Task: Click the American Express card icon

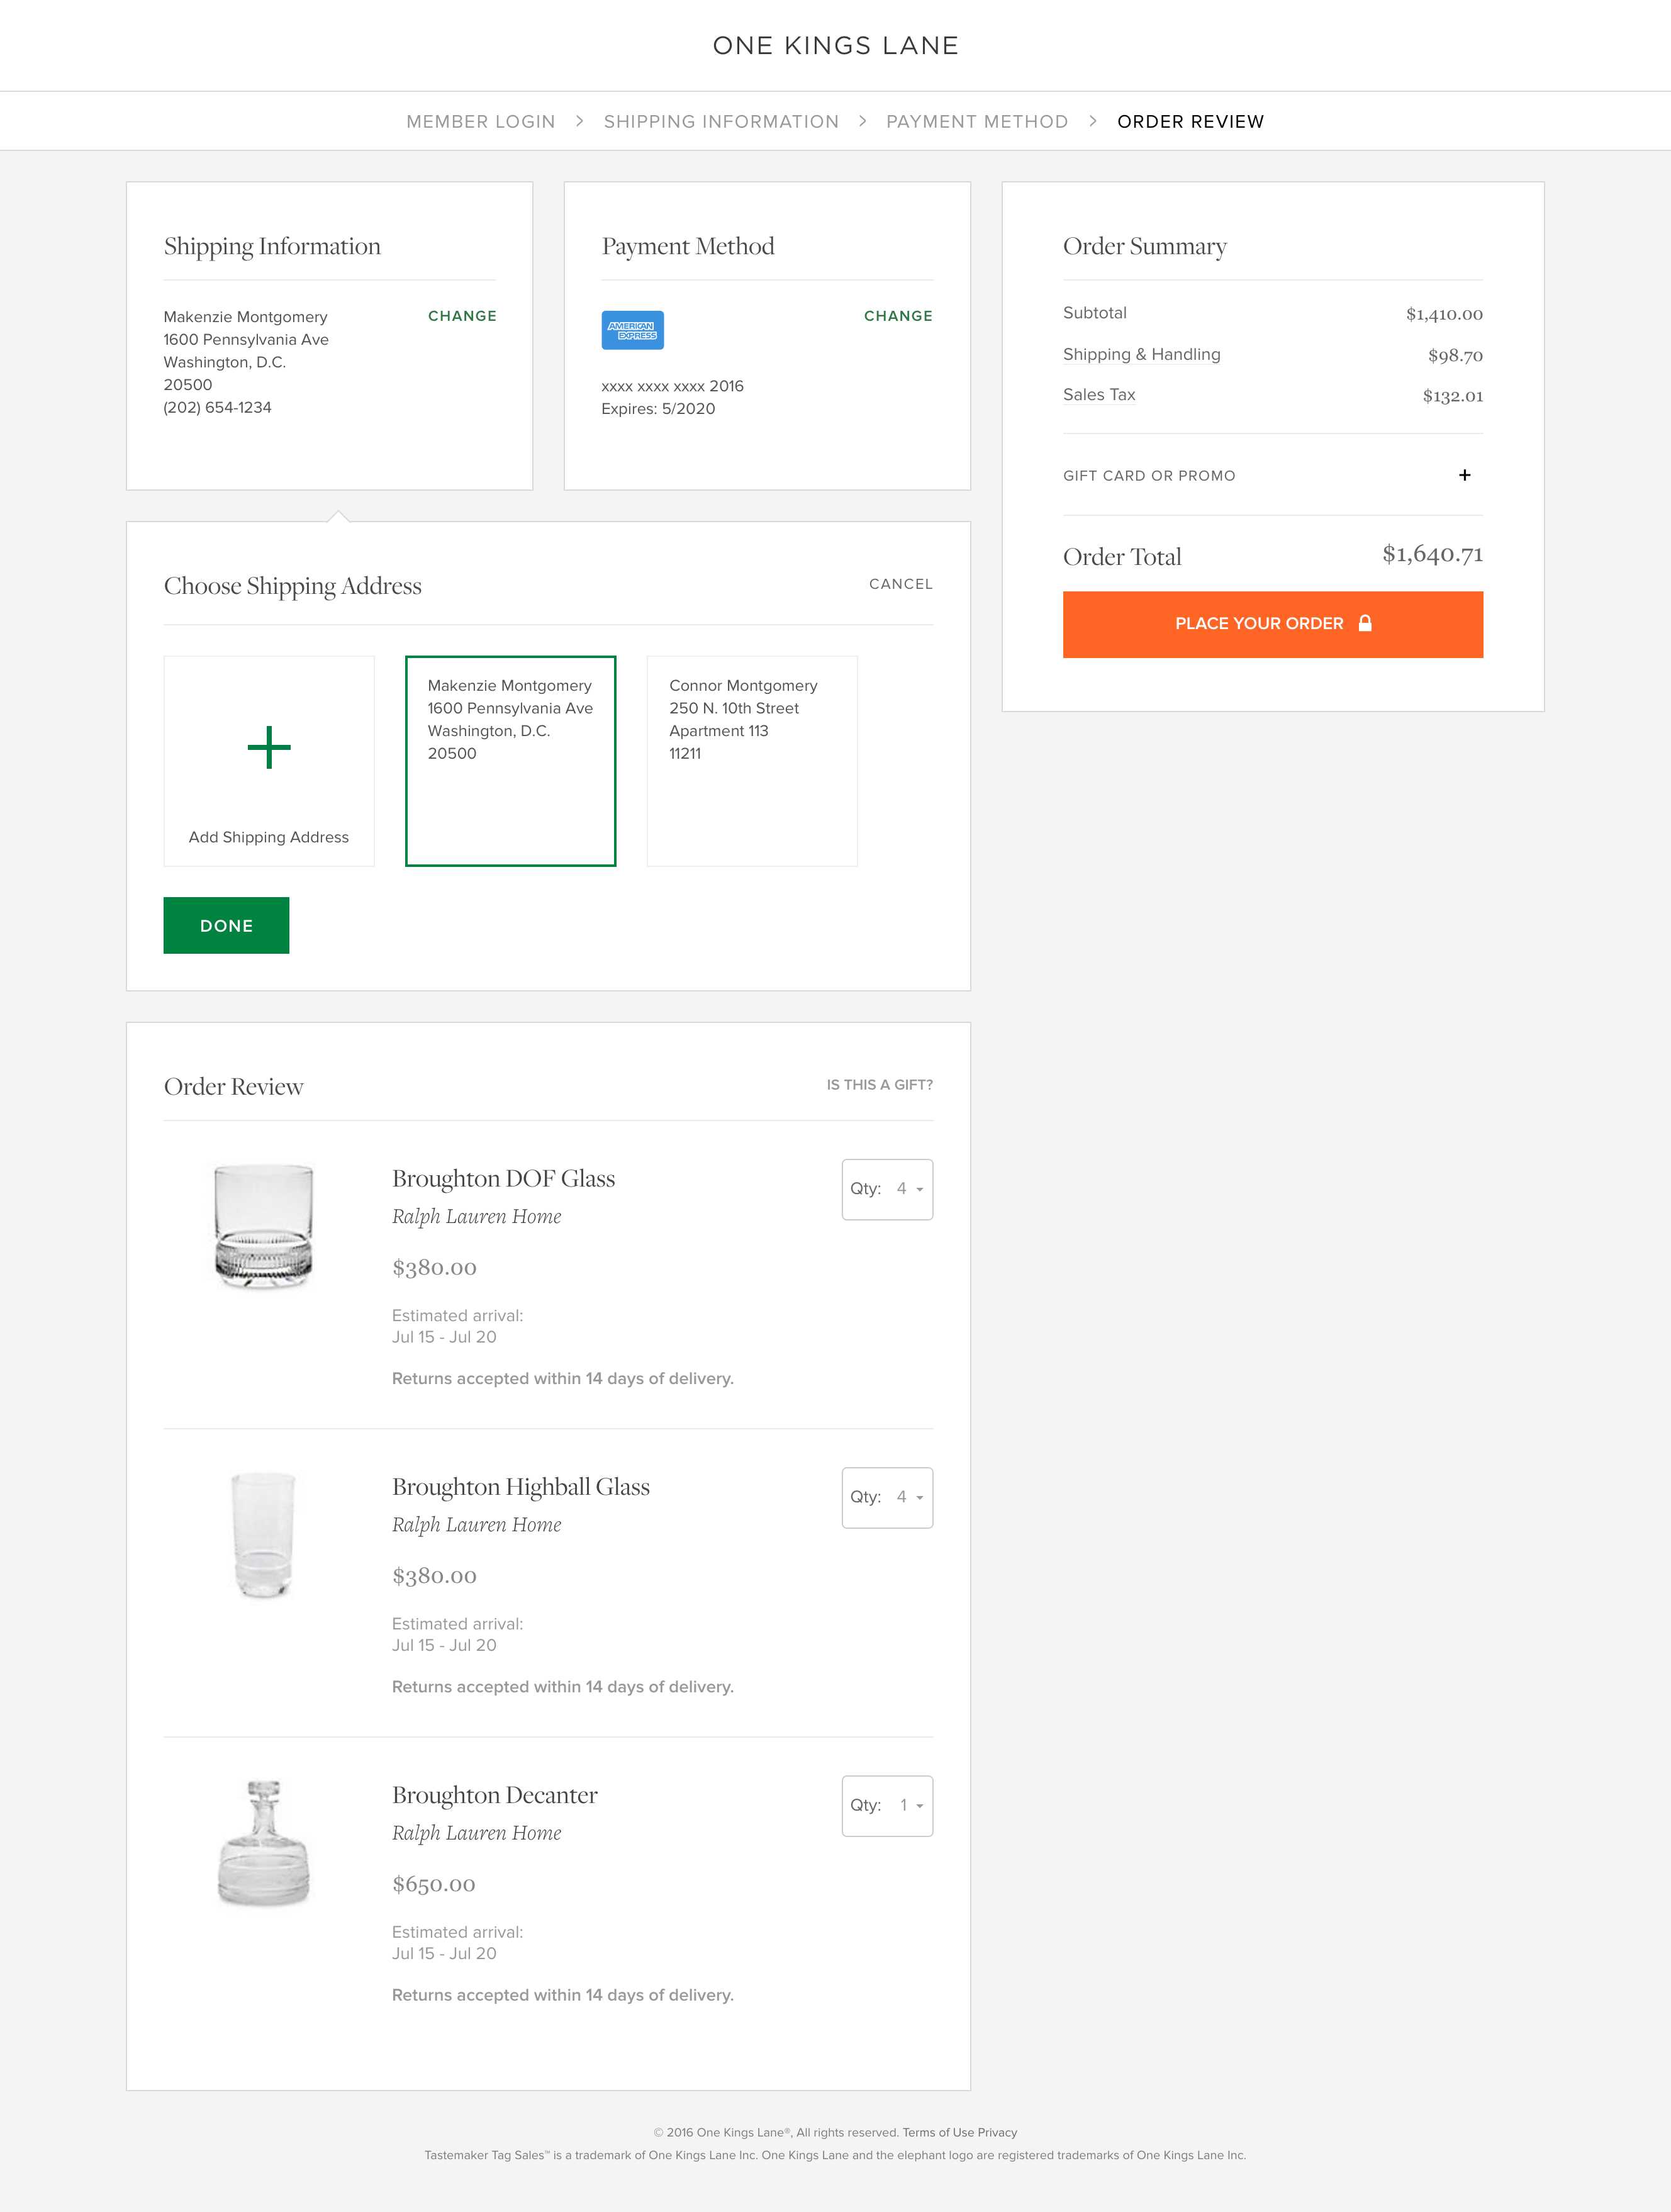Action: [632, 330]
